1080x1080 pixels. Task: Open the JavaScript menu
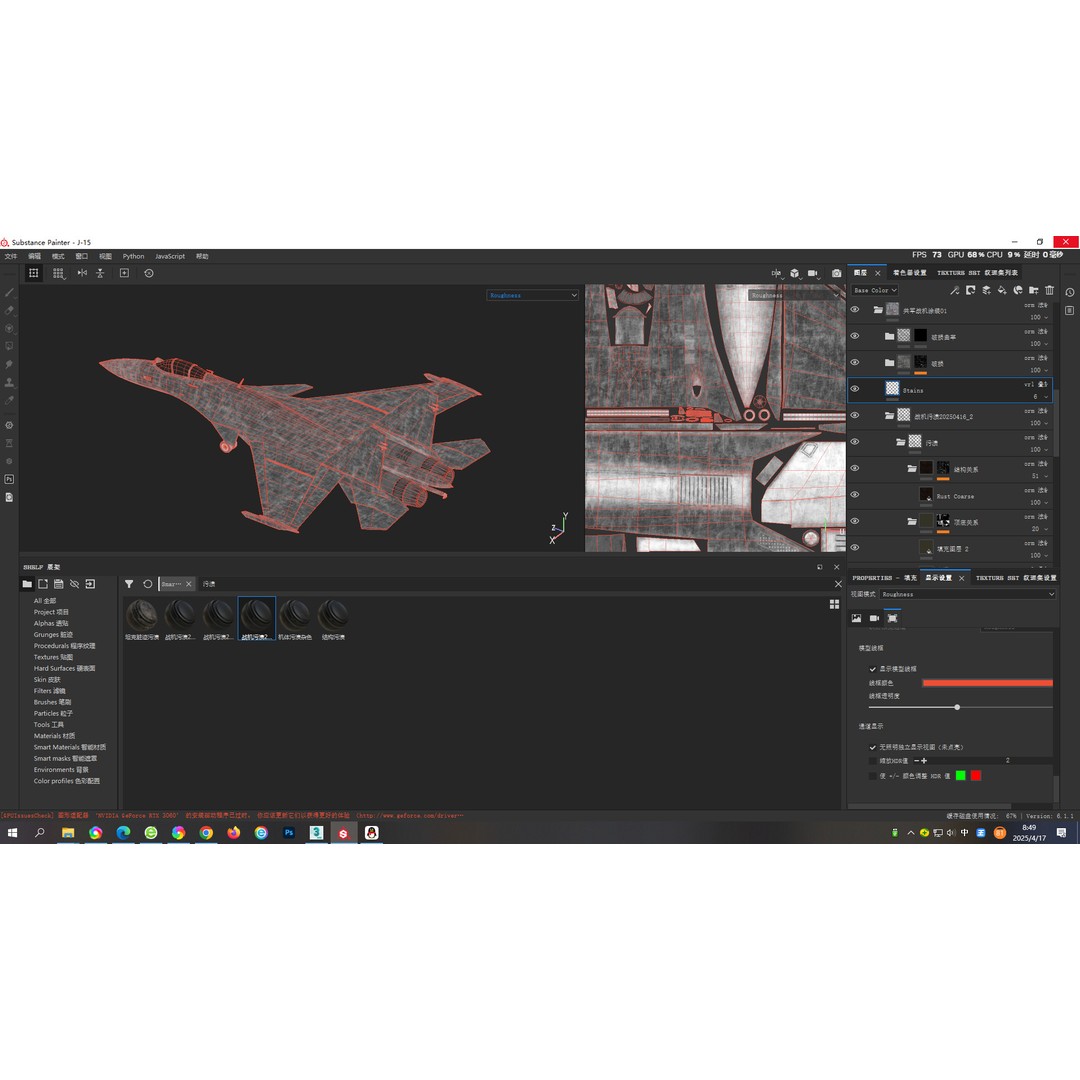pos(170,256)
